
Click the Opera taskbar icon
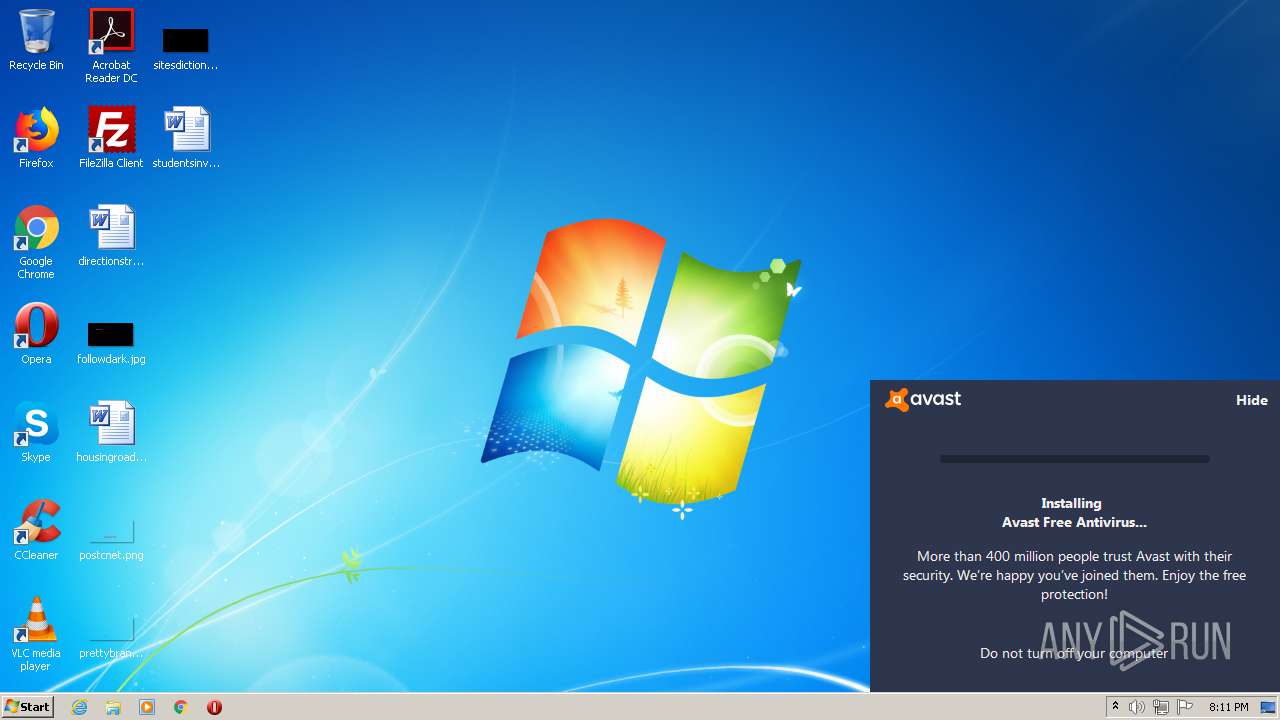214,707
